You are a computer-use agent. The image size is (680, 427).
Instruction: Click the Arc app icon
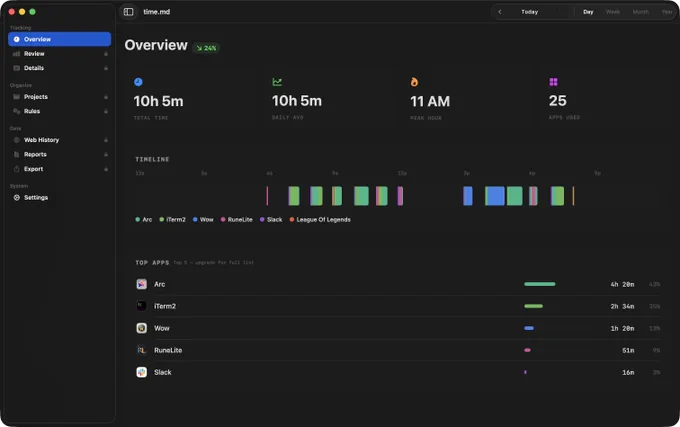click(x=141, y=284)
